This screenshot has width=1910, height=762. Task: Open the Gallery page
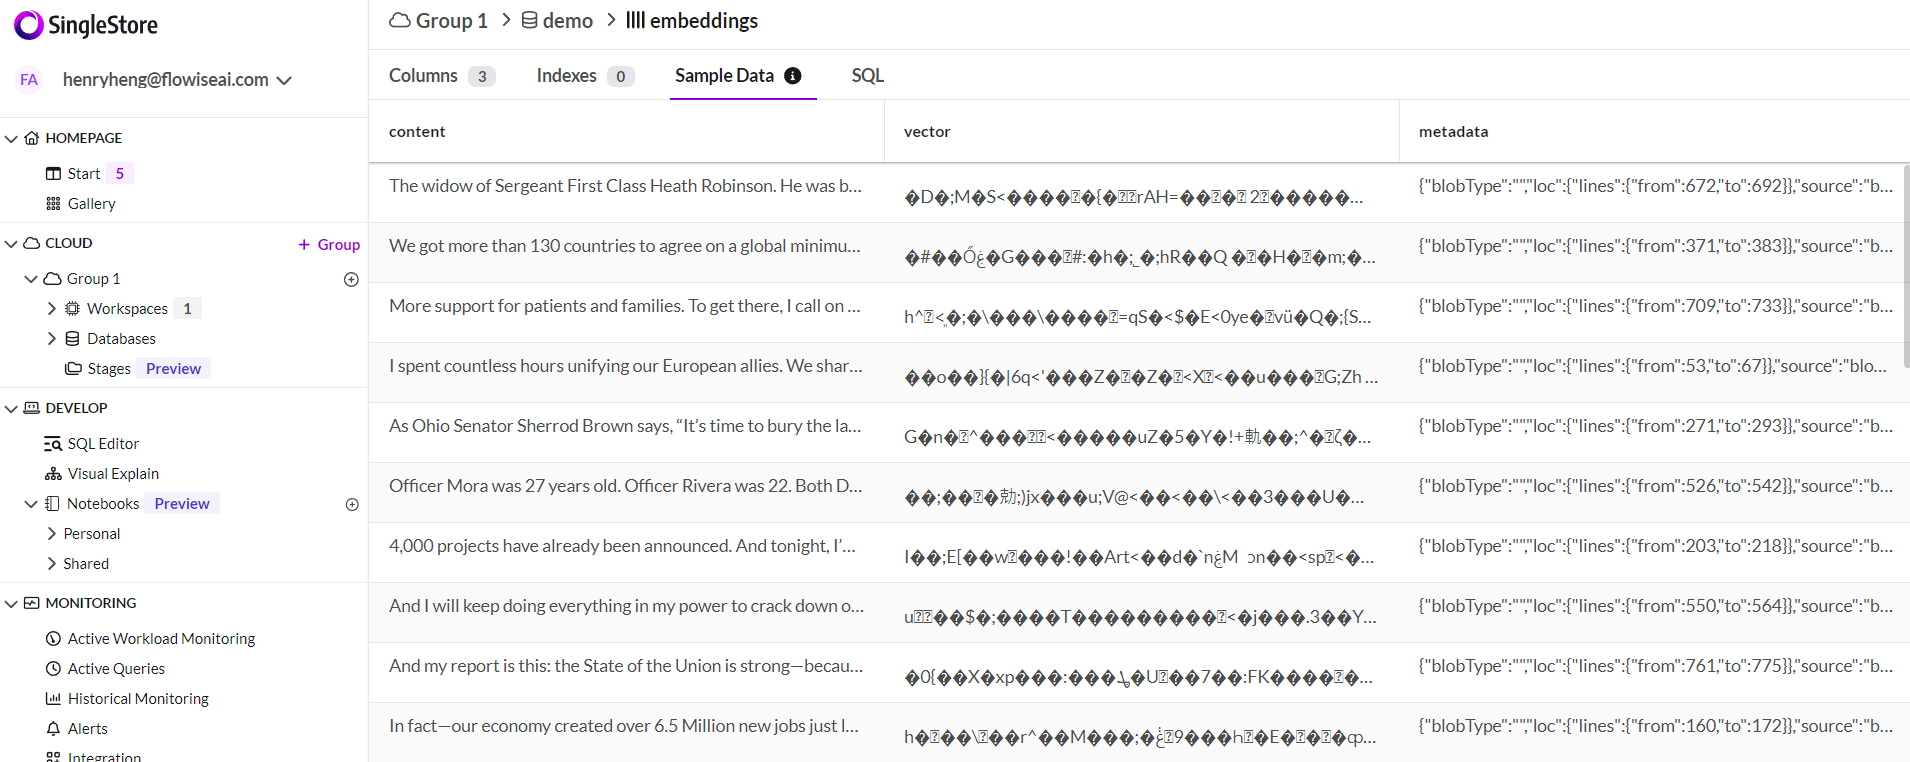coord(91,204)
